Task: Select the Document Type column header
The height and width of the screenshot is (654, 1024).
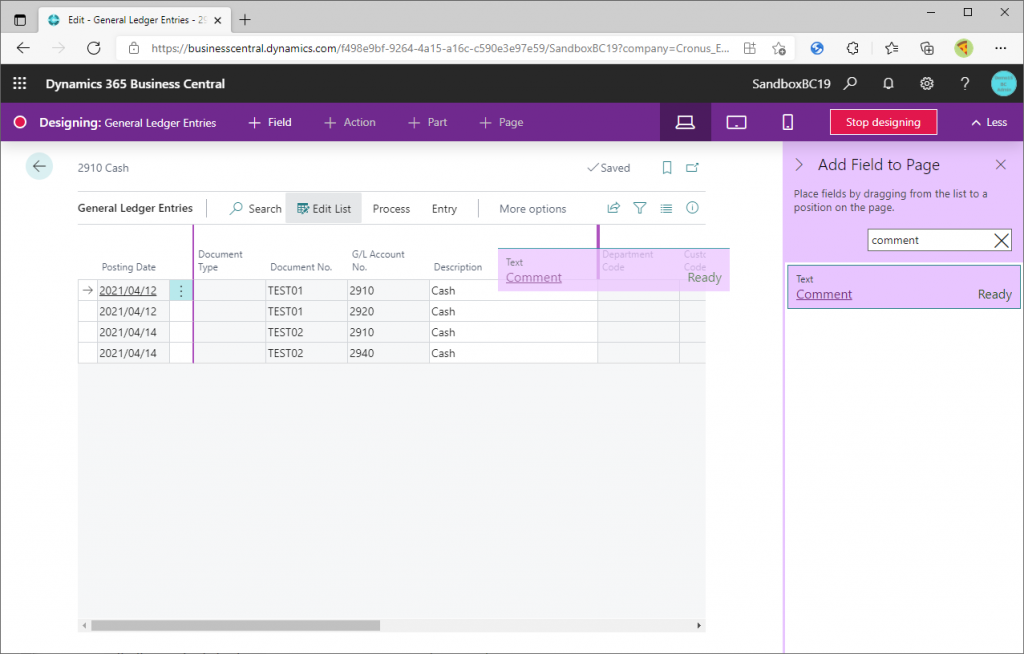Action: [220, 261]
